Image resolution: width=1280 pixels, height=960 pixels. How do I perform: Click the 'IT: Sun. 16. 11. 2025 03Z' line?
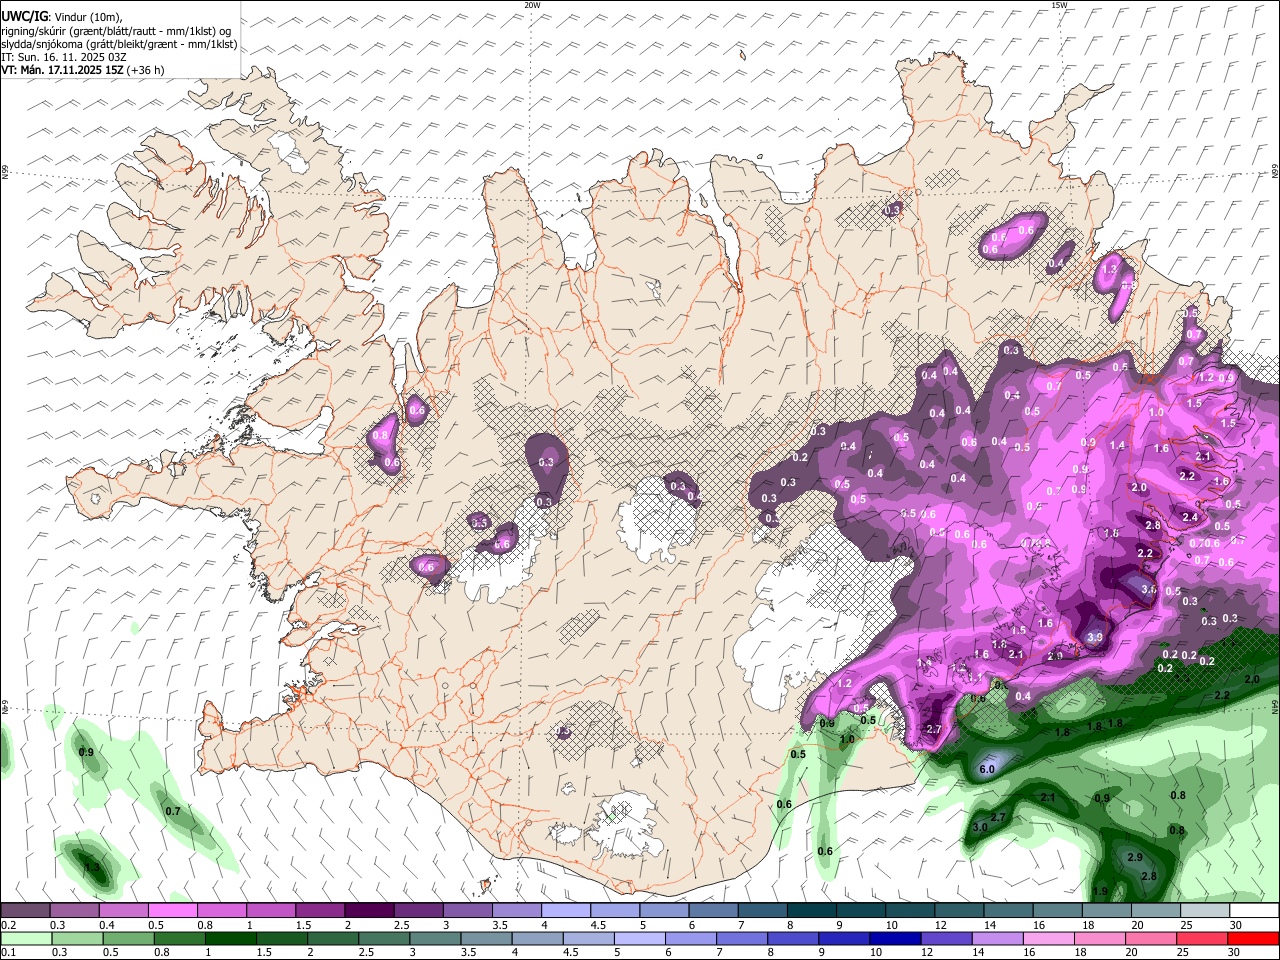pyautogui.click(x=63, y=57)
